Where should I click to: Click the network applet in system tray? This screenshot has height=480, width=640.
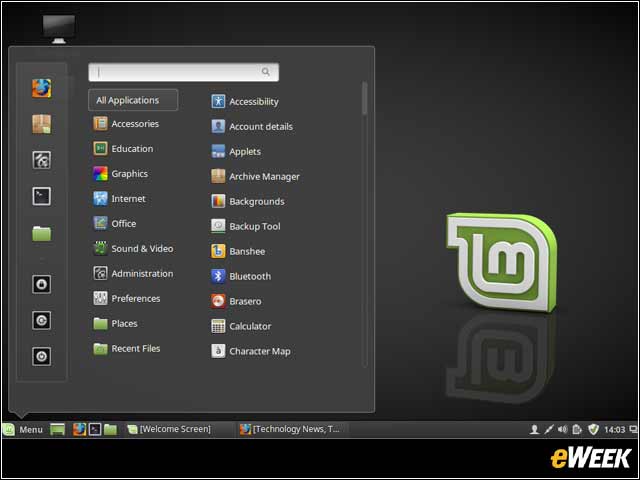pos(549,429)
